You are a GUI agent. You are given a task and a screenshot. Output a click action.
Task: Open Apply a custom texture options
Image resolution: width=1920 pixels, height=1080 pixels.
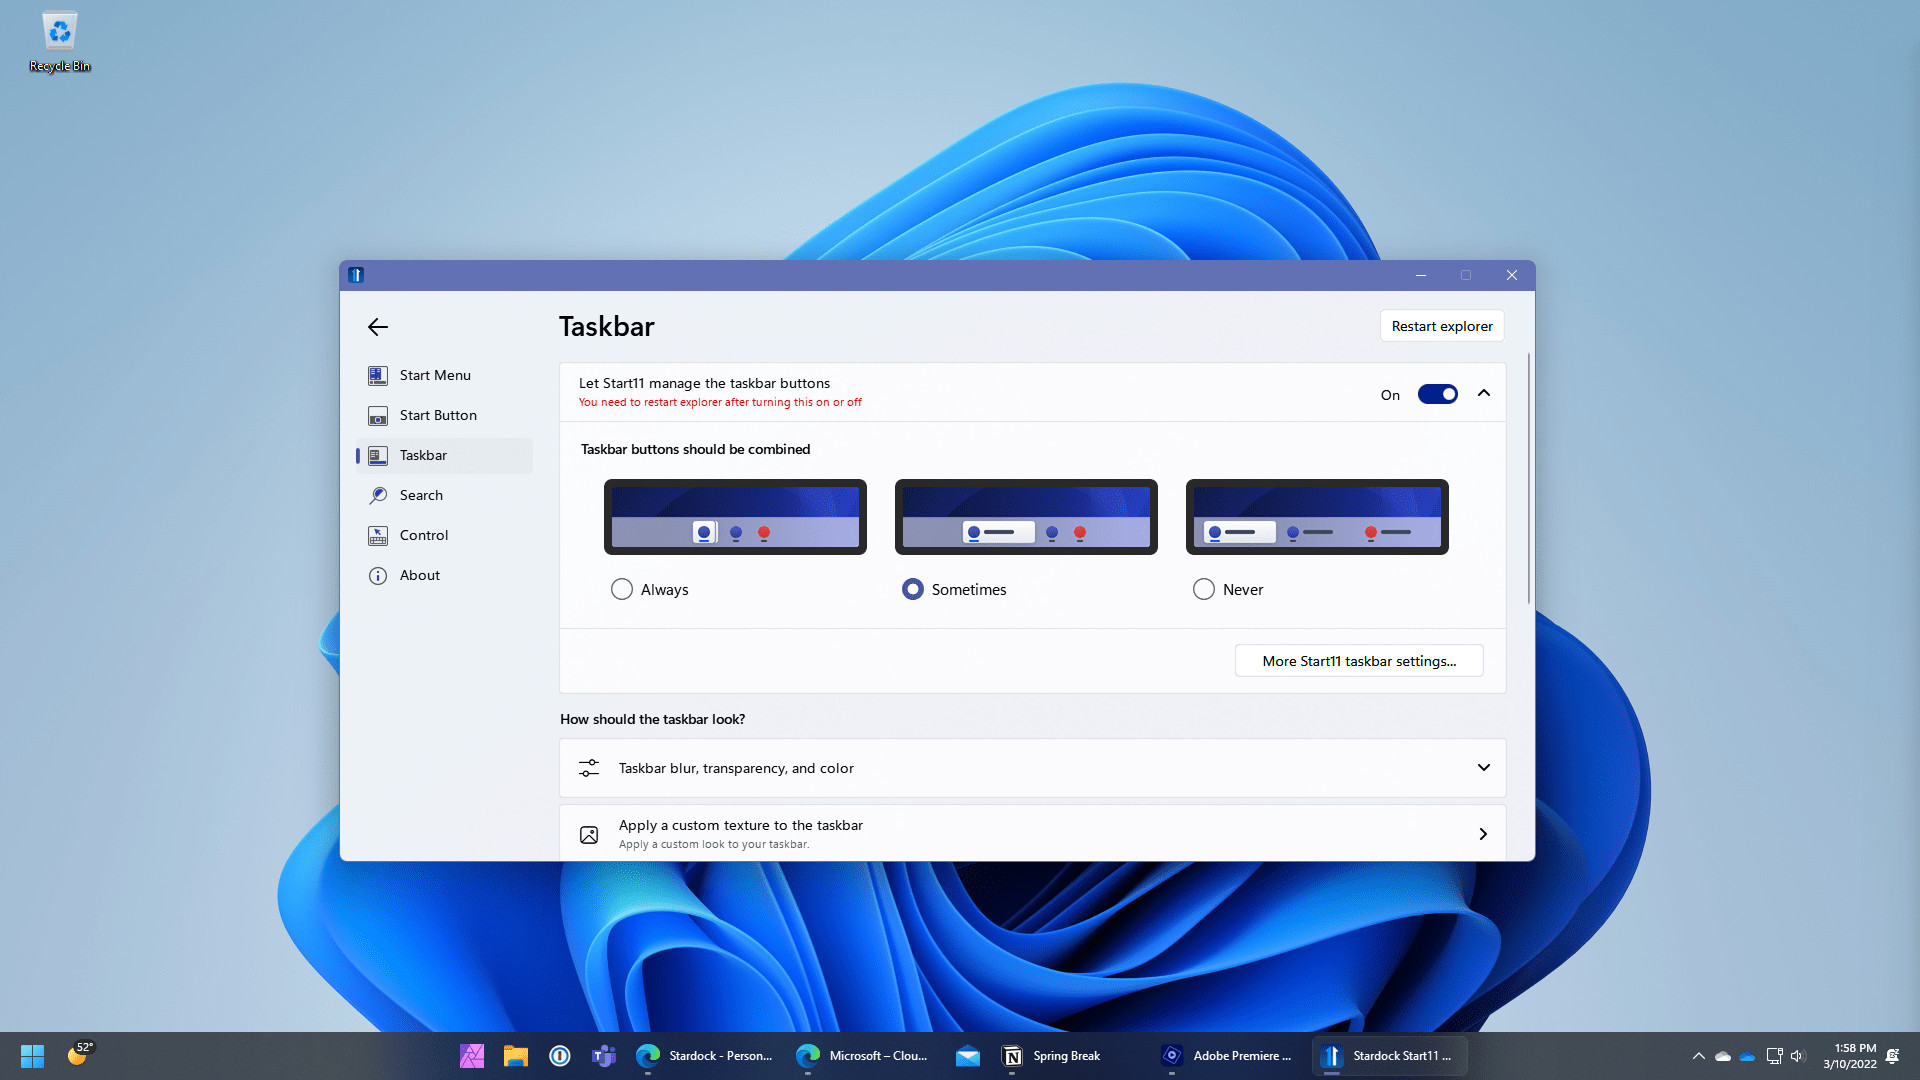pos(1484,833)
